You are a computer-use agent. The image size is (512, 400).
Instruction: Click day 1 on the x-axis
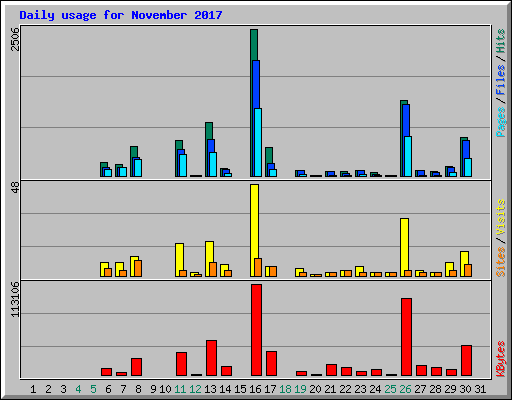pyautogui.click(x=33, y=389)
